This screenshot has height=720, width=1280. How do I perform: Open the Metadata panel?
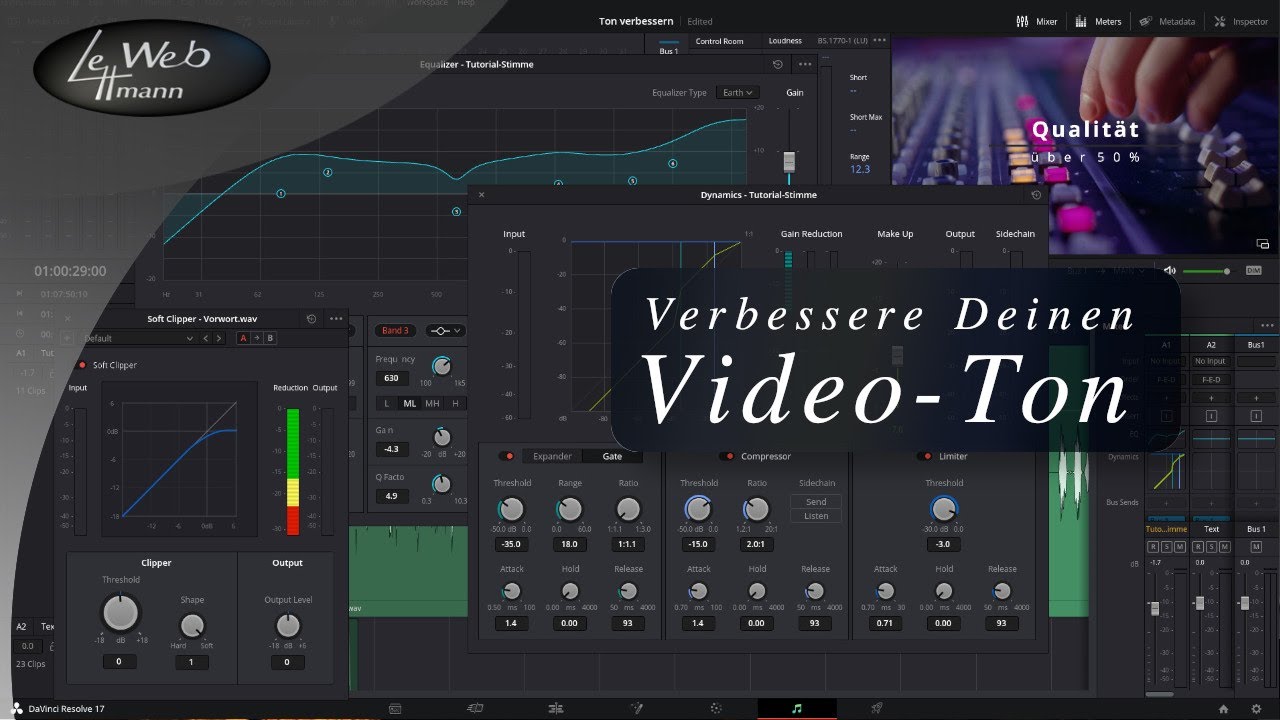[x=1167, y=21]
